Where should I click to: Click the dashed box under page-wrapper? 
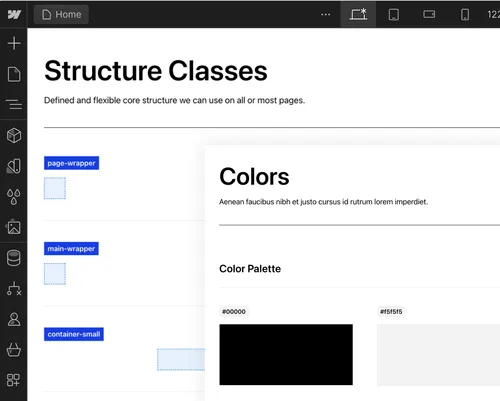tap(55, 188)
